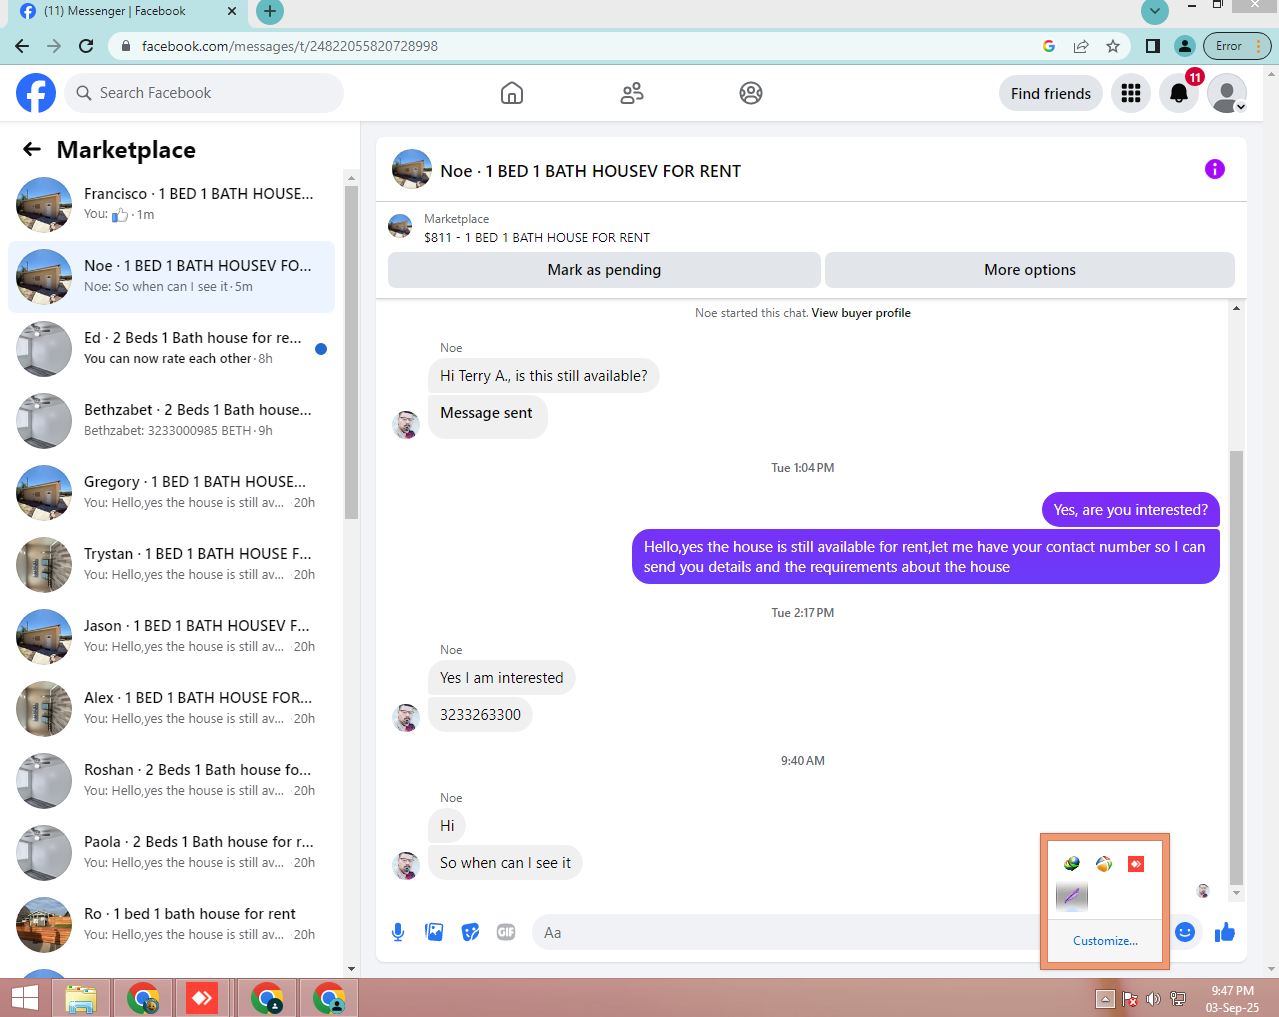Open Gregory's conversation
The width and height of the screenshot is (1279, 1017).
point(171,493)
